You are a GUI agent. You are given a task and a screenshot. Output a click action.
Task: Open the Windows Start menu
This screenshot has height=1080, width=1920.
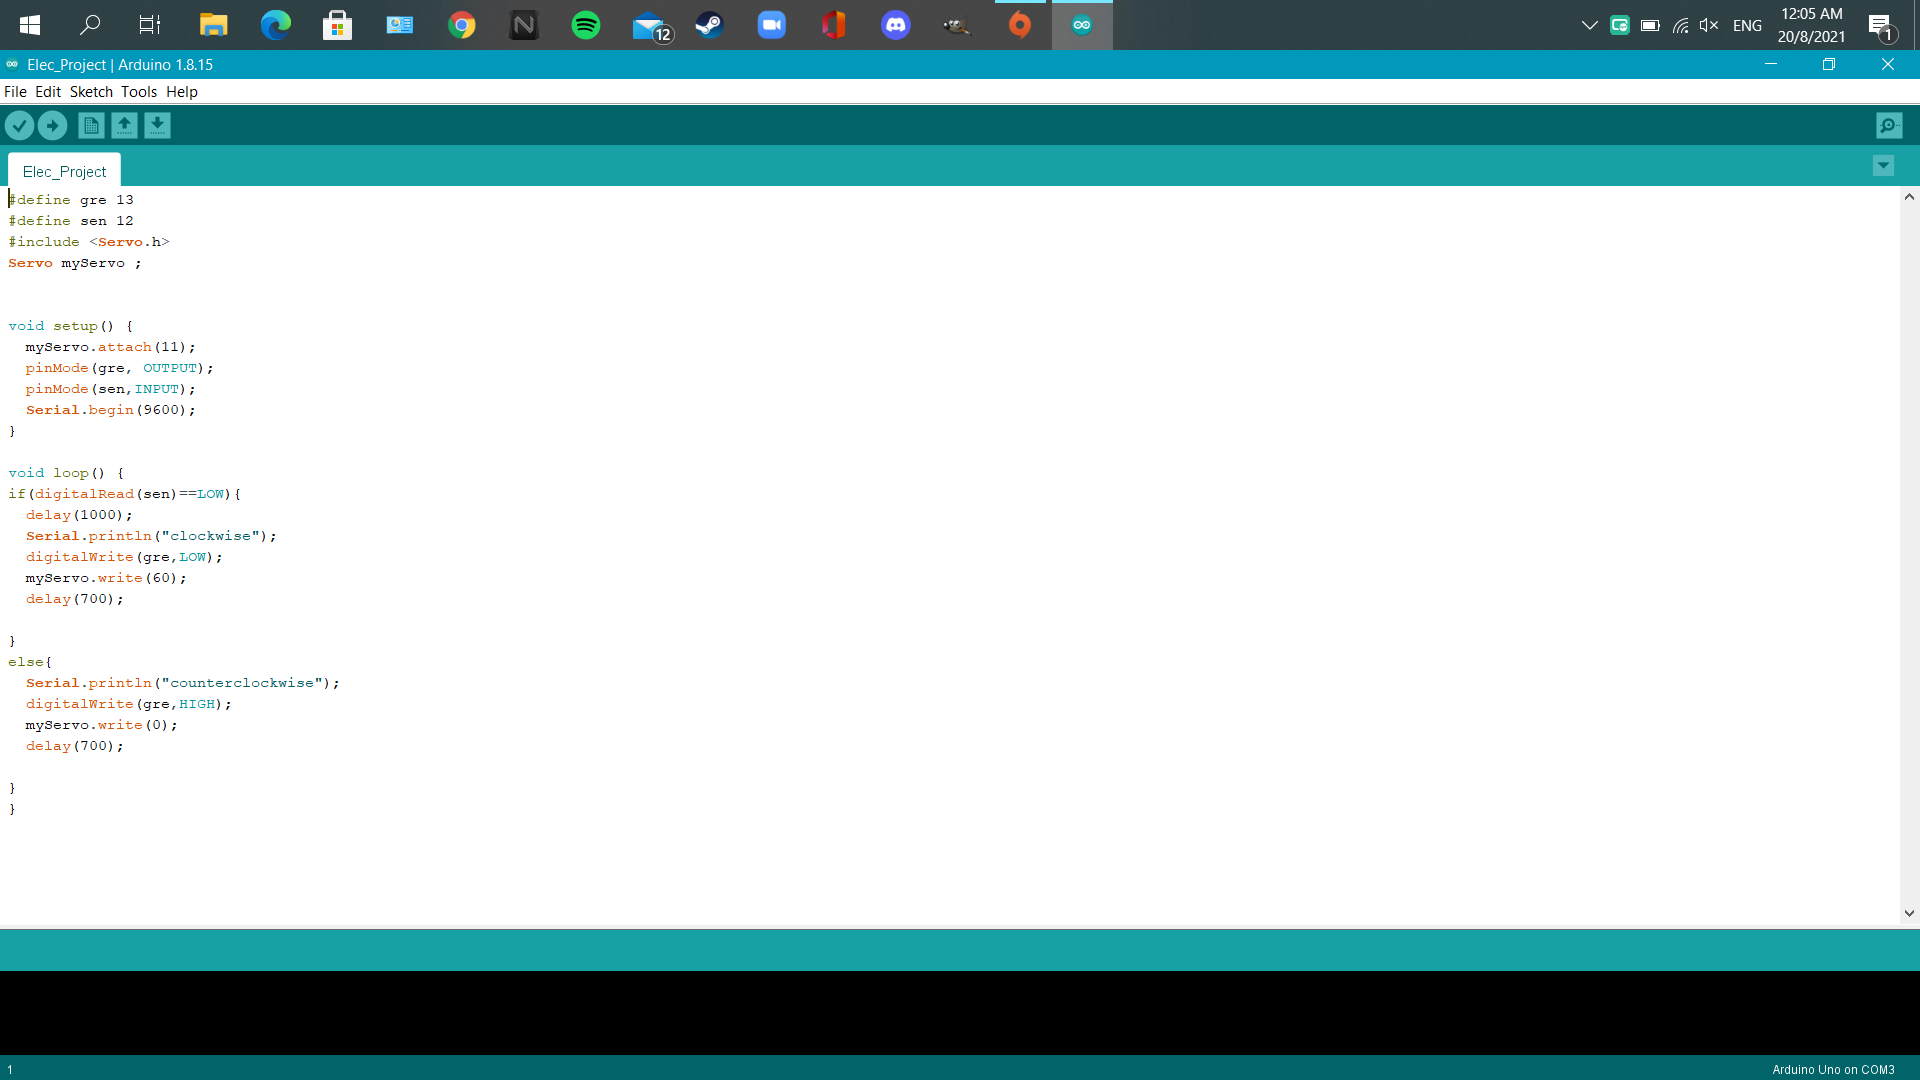tap(30, 25)
